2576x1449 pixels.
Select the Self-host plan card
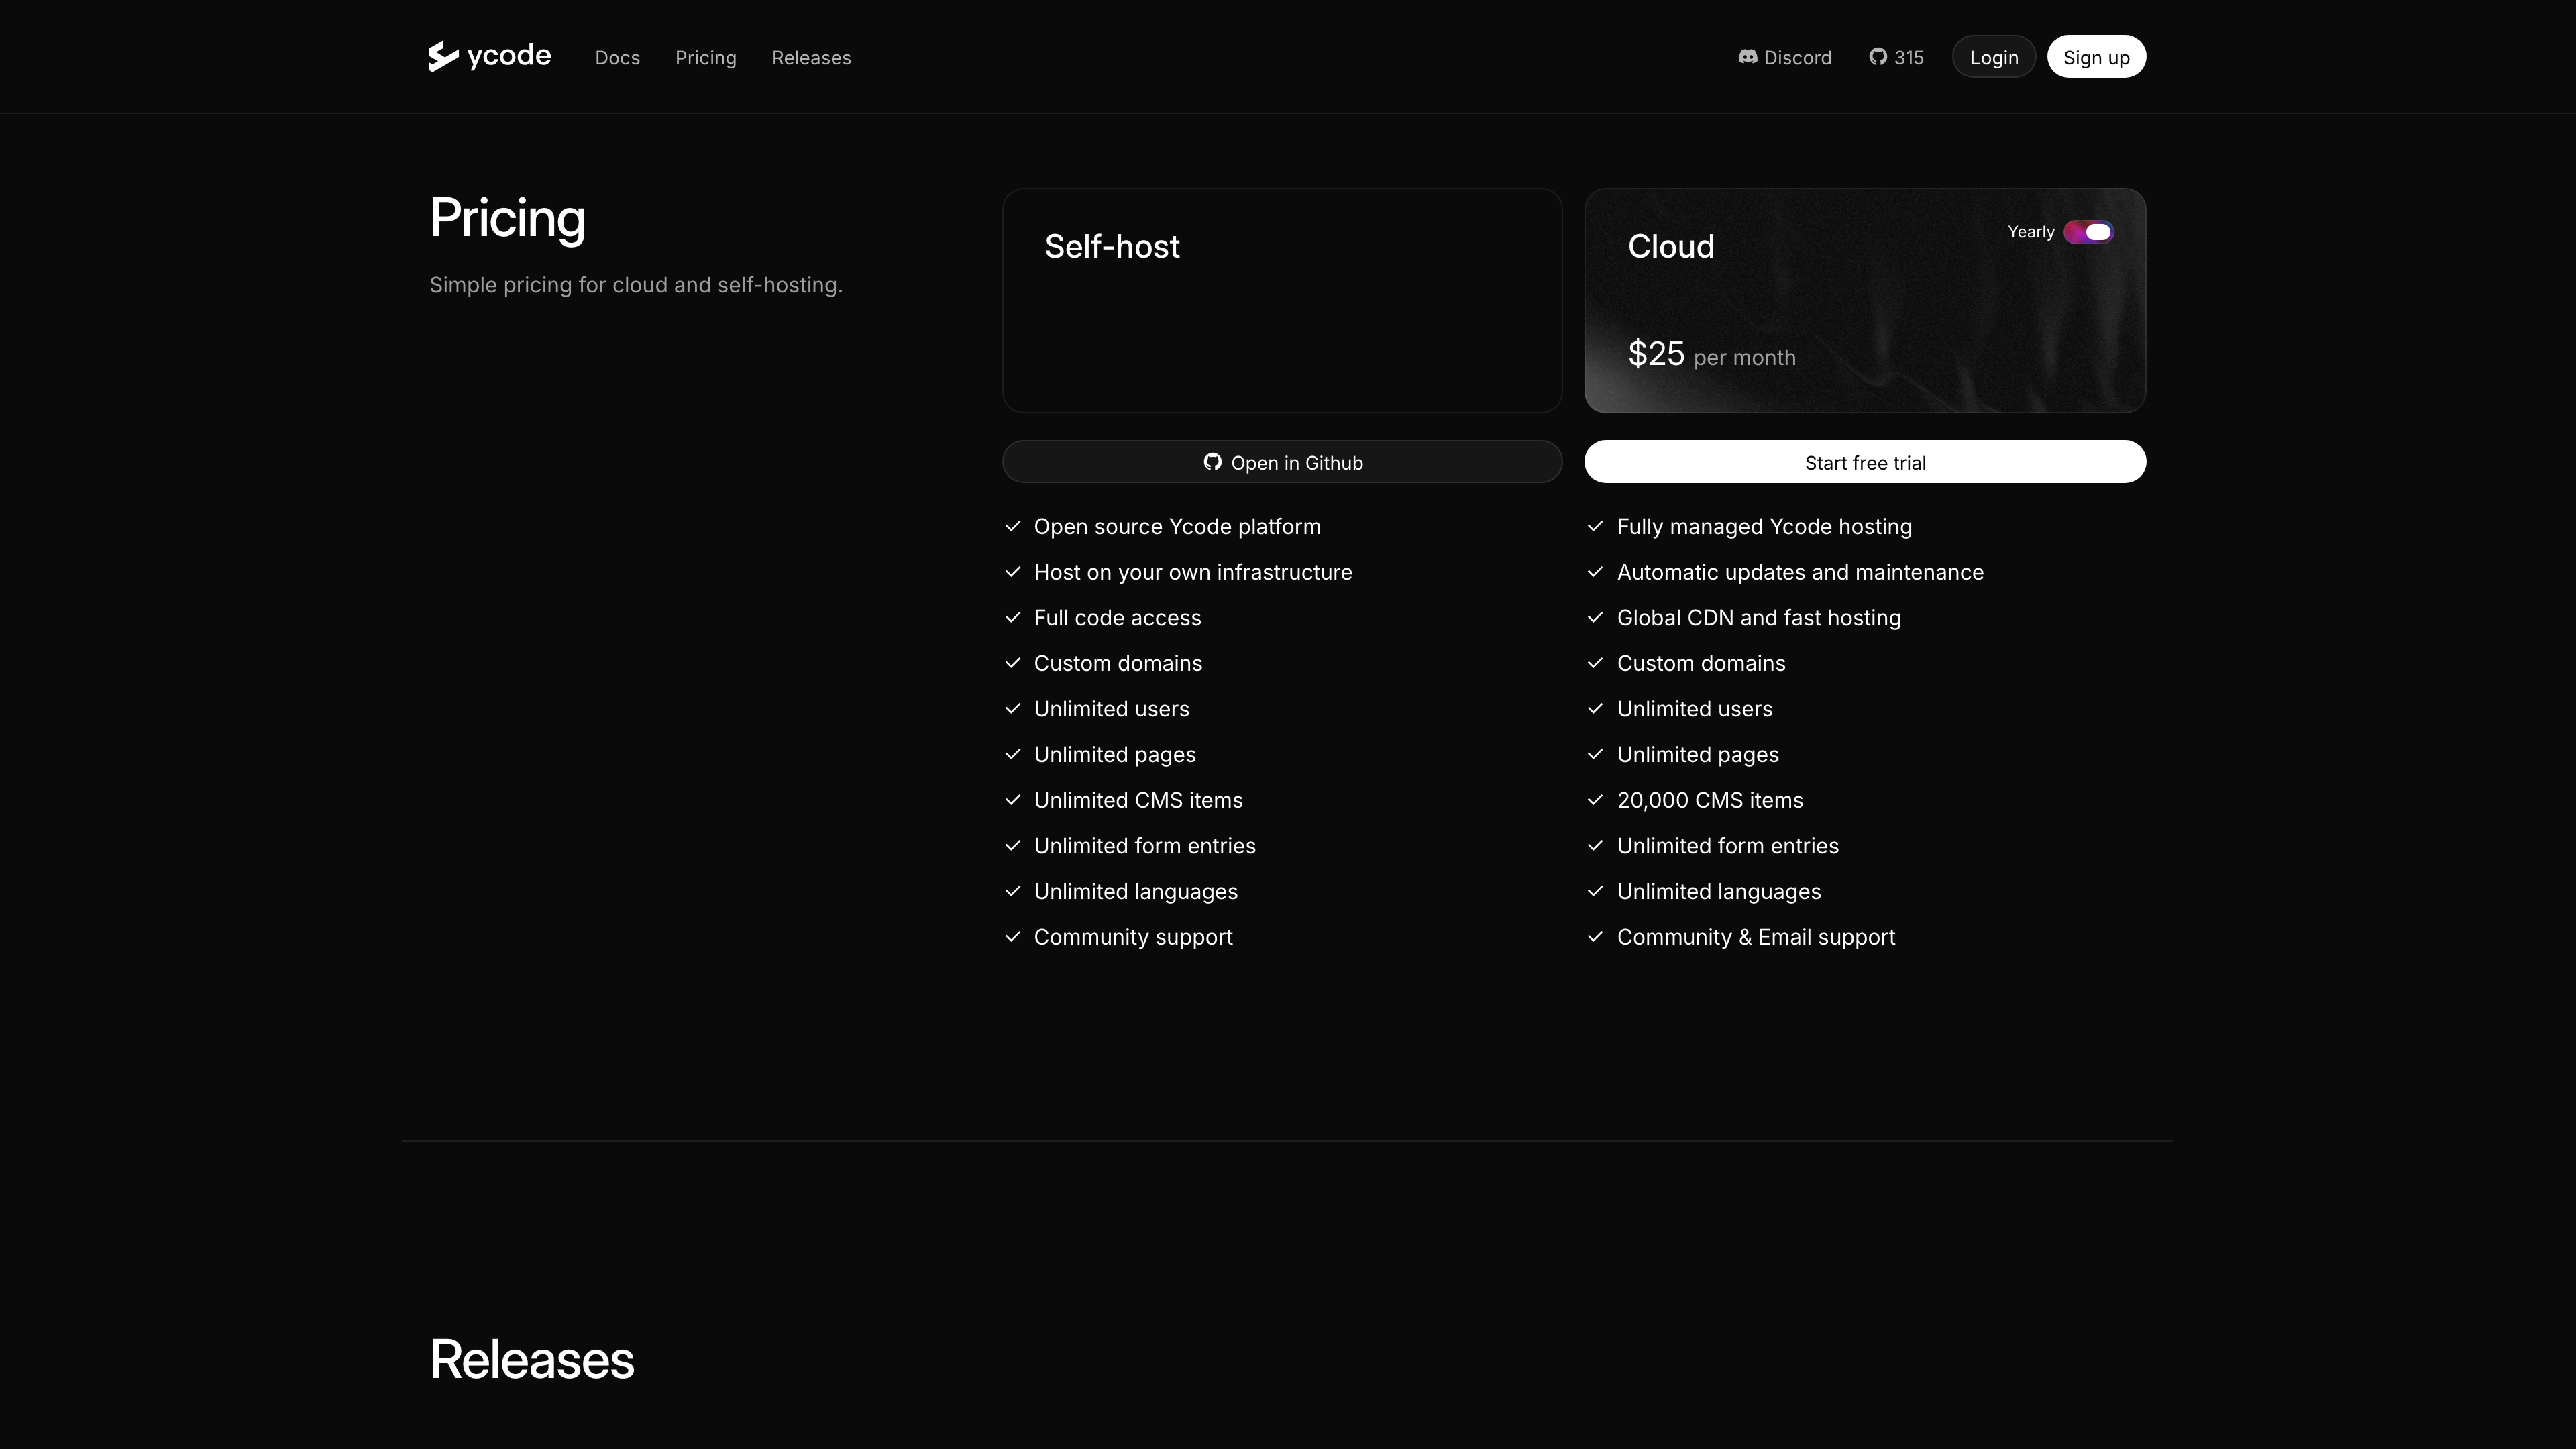point(1282,300)
